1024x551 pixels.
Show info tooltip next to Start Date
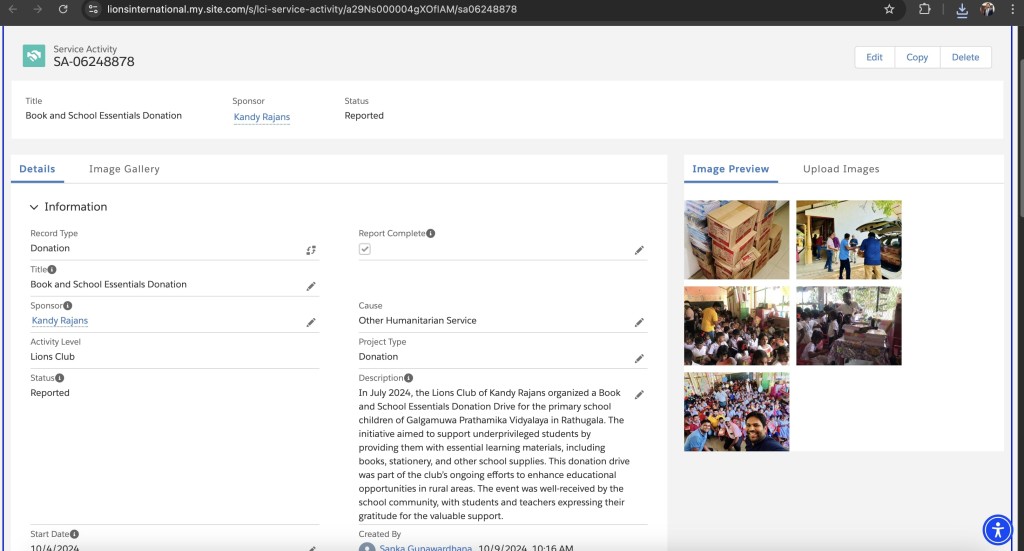pyautogui.click(x=74, y=534)
